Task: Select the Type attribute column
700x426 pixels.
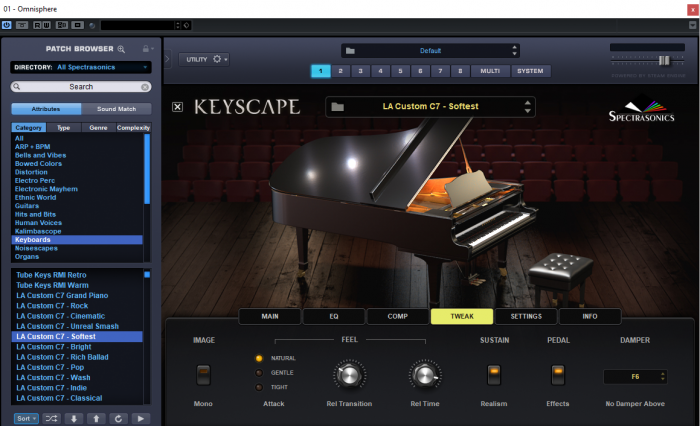Action: 63,128
